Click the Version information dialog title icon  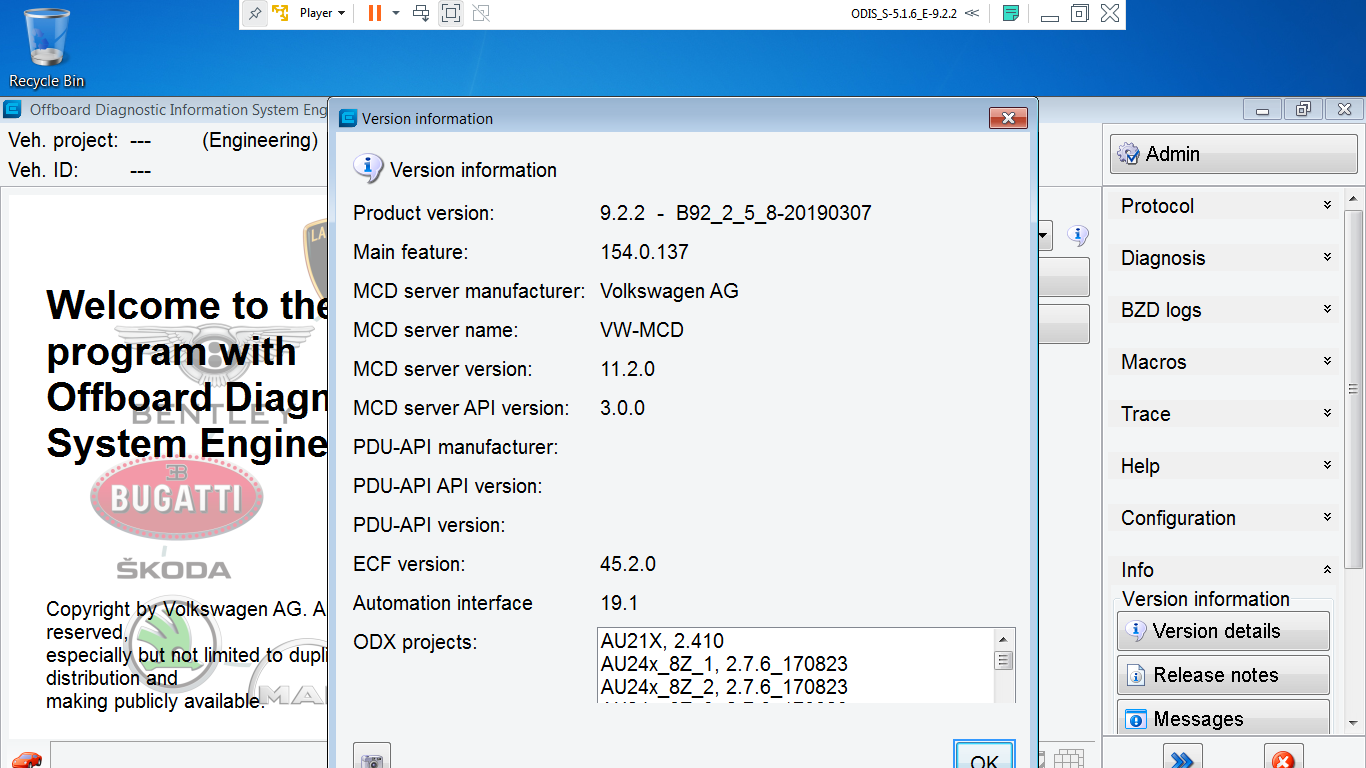pyautogui.click(x=348, y=118)
